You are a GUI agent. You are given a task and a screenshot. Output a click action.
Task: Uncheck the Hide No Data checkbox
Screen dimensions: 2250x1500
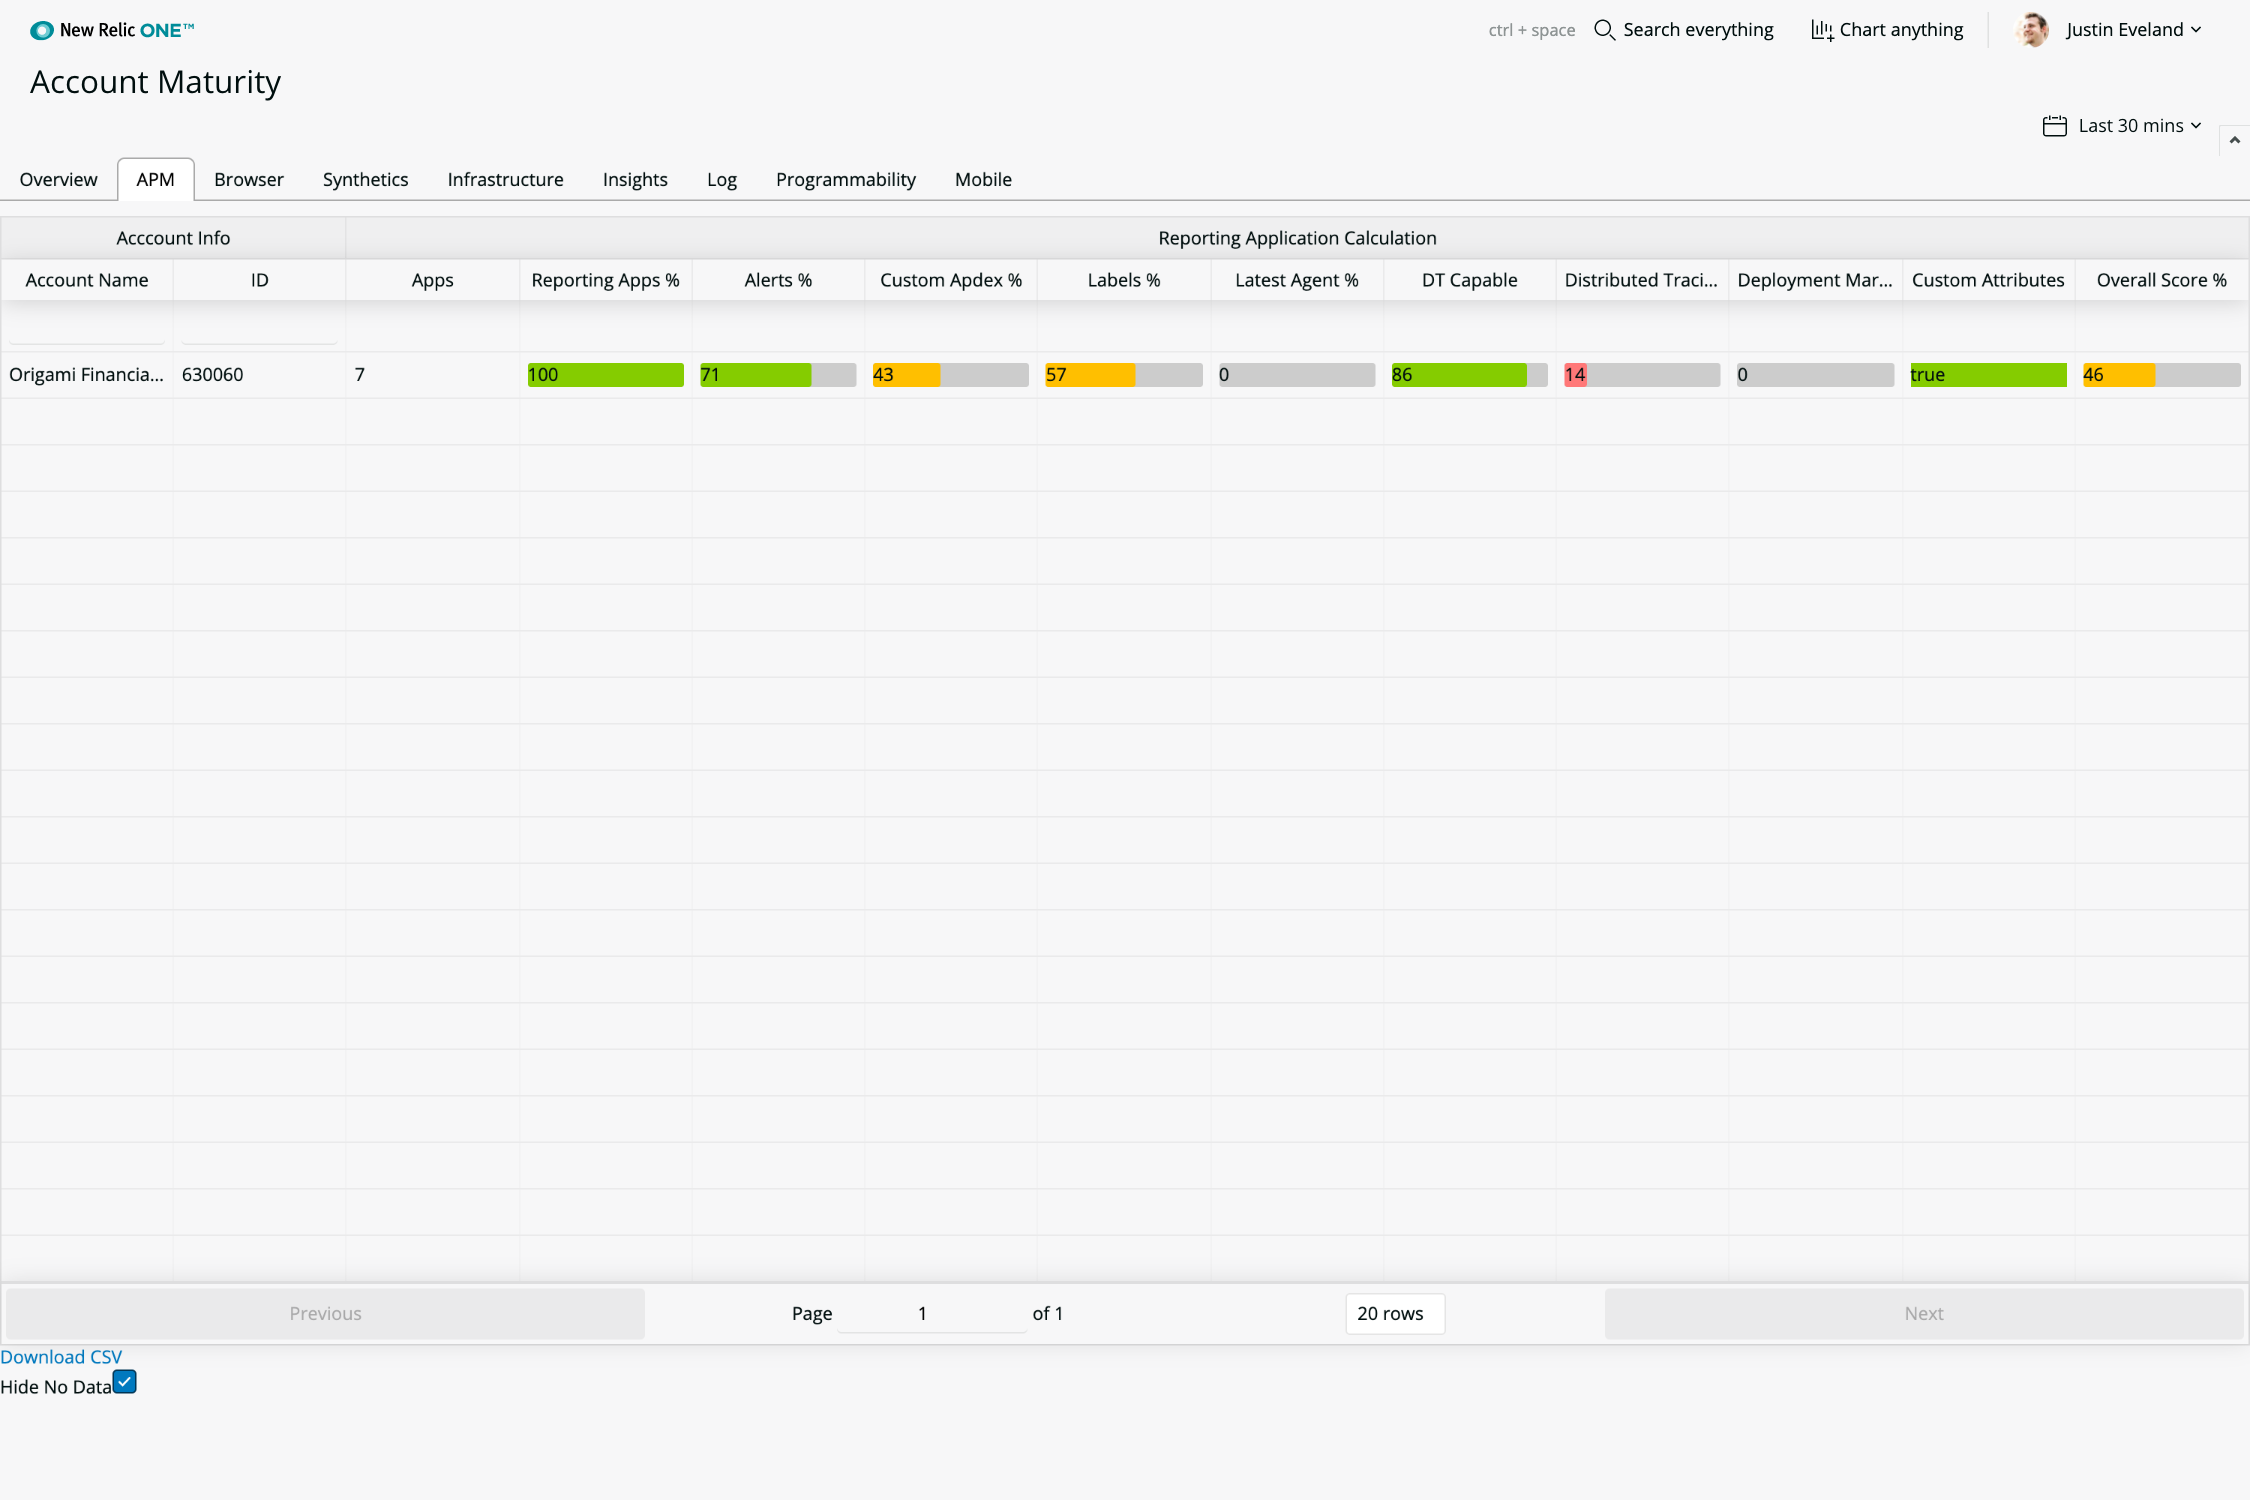(125, 1382)
